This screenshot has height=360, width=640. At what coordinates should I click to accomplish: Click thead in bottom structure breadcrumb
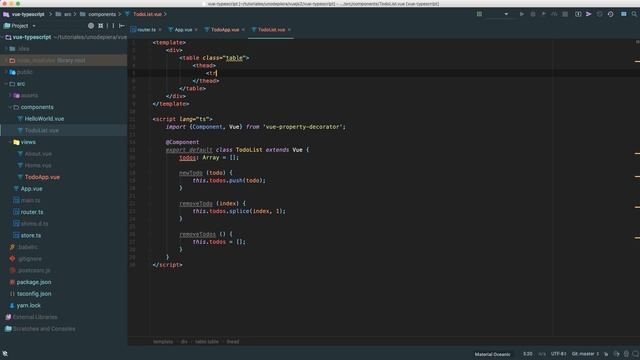[x=233, y=342]
